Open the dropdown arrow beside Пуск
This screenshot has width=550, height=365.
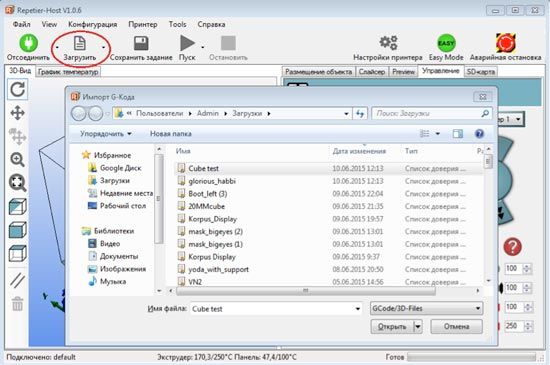tap(203, 47)
